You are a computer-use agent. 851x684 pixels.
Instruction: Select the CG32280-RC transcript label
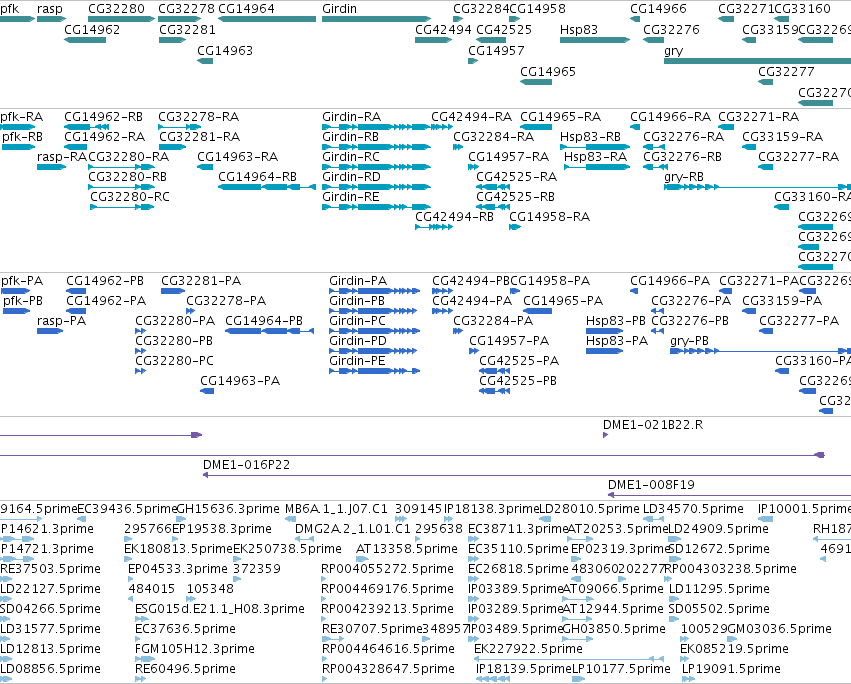click(130, 197)
